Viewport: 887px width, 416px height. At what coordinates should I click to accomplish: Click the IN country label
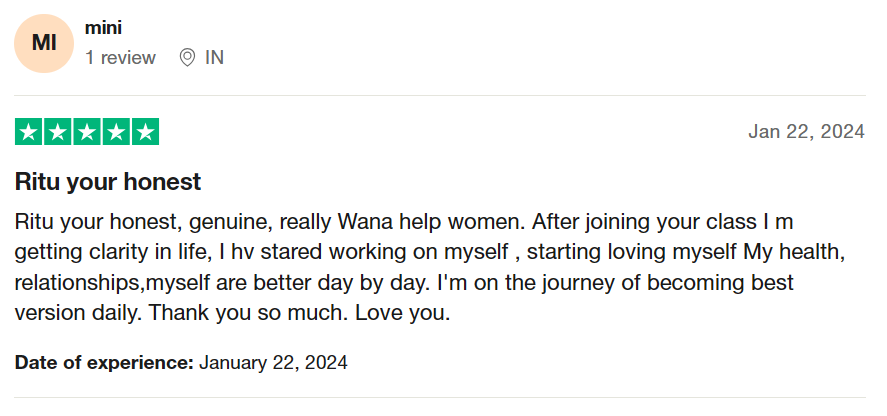click(x=214, y=57)
